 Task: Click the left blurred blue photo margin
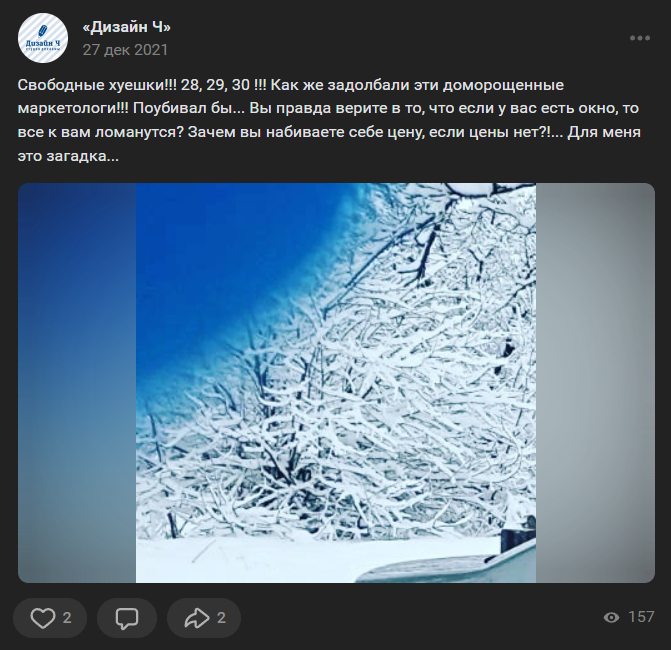(77, 383)
